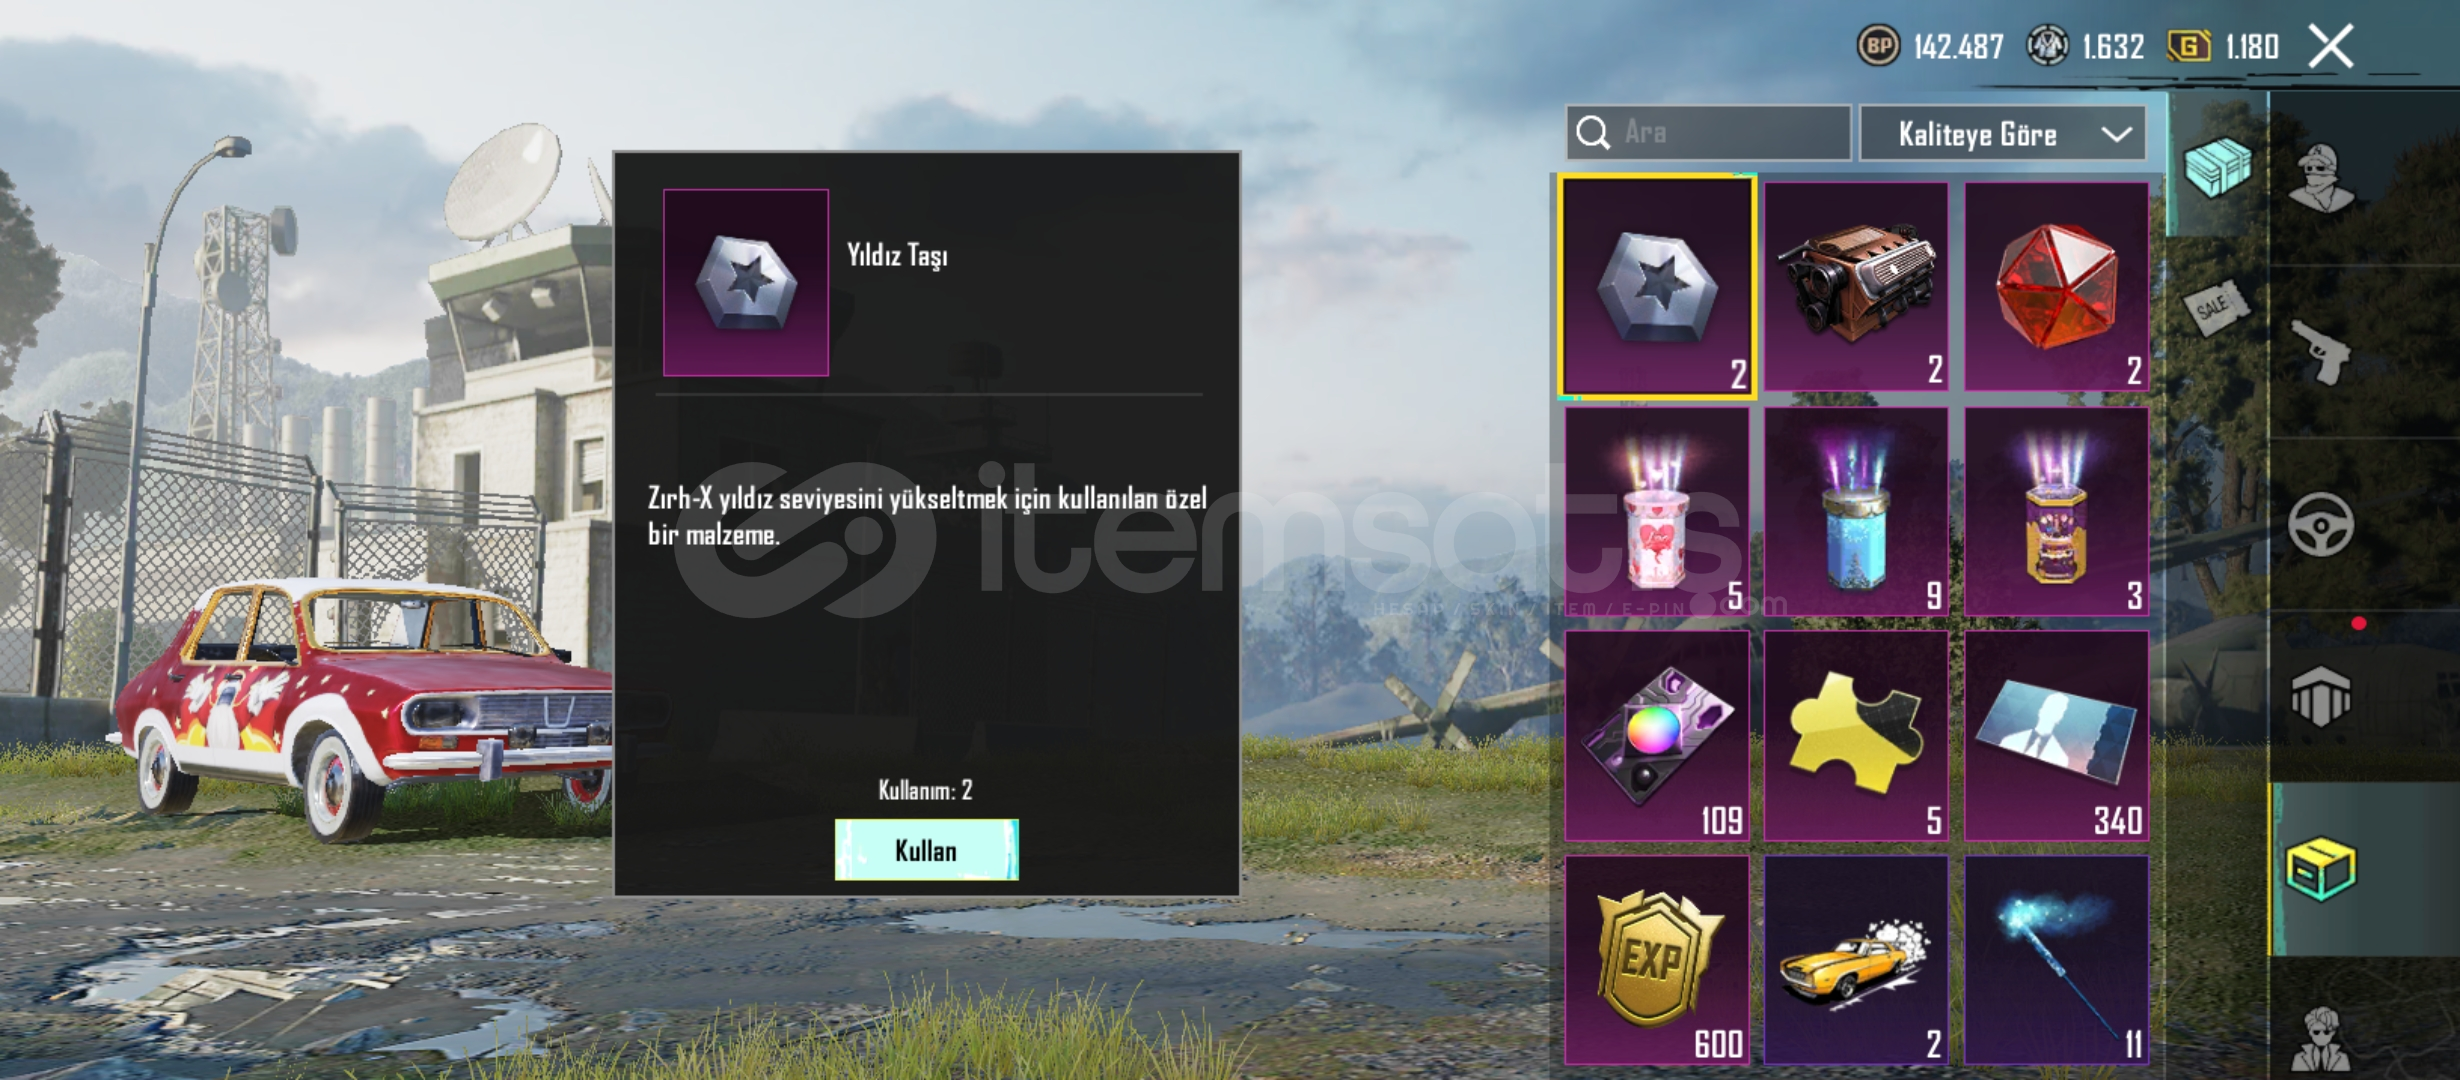
Task: Select the yellow puzzle piece item
Action: click(1856, 736)
